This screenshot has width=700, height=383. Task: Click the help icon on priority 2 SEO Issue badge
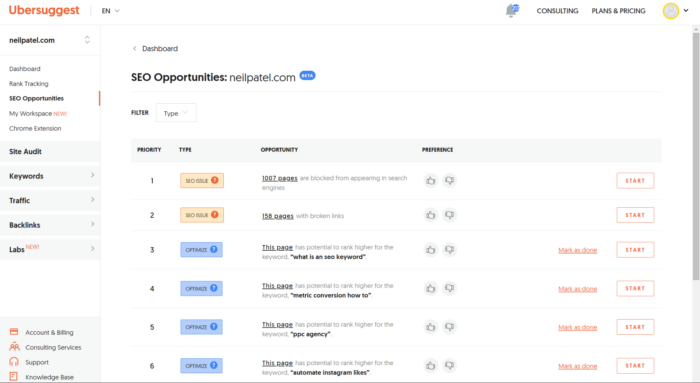pos(215,215)
